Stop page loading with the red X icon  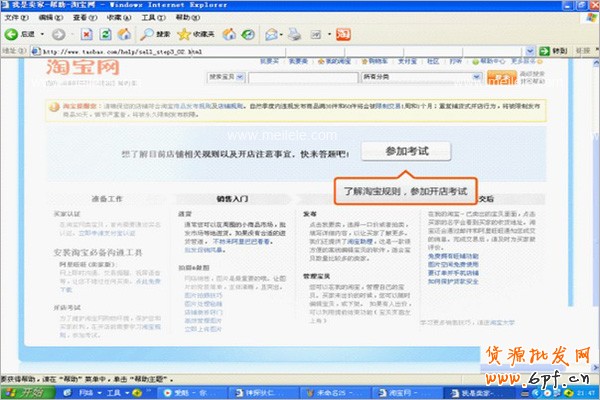(86, 34)
